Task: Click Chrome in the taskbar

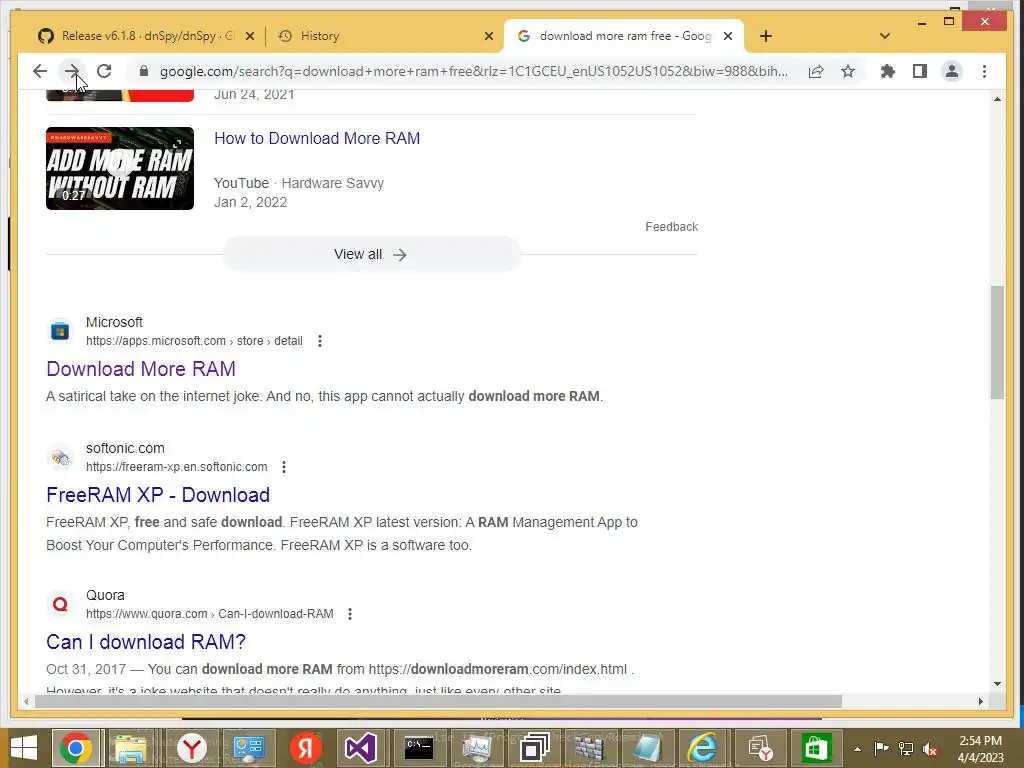Action: [76, 748]
